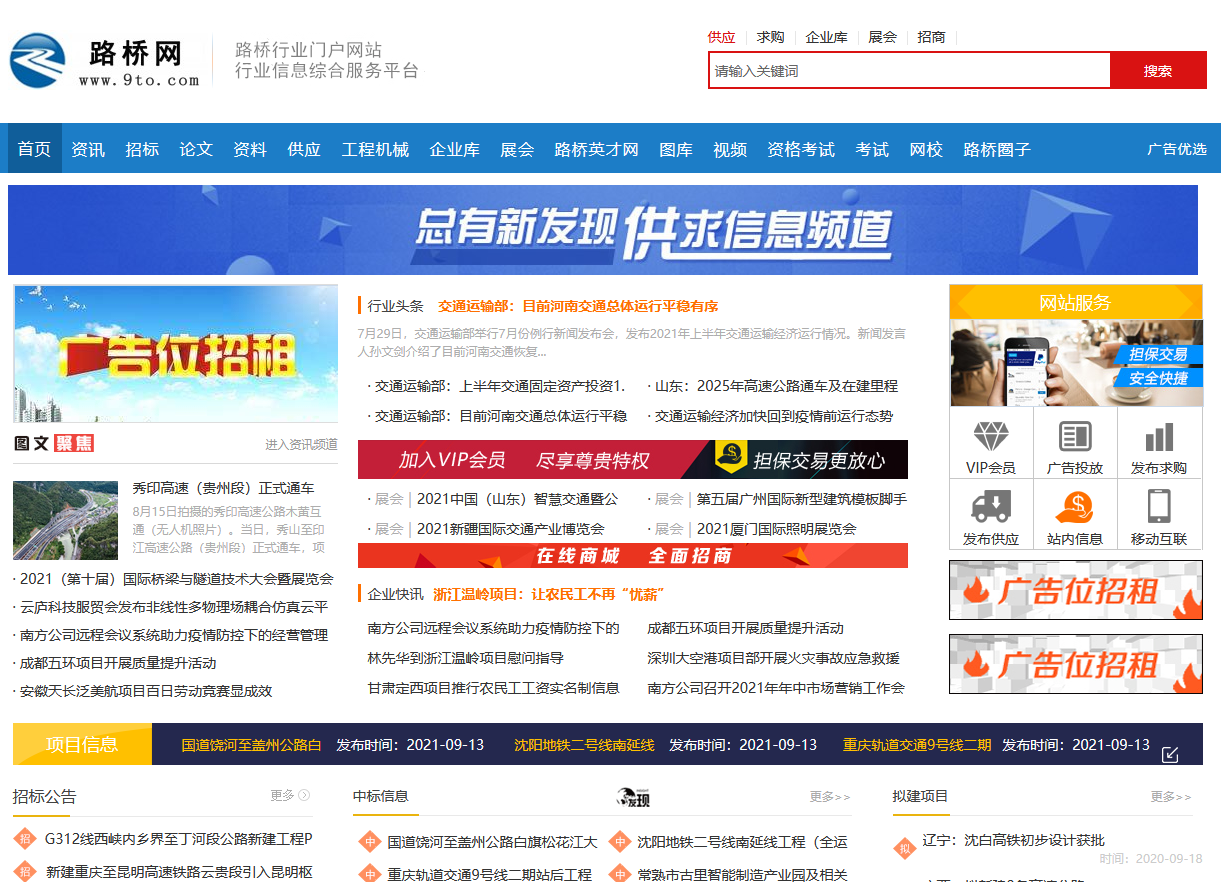Click the keyword search input field
Screen dimensions: 1221x882
(909, 71)
